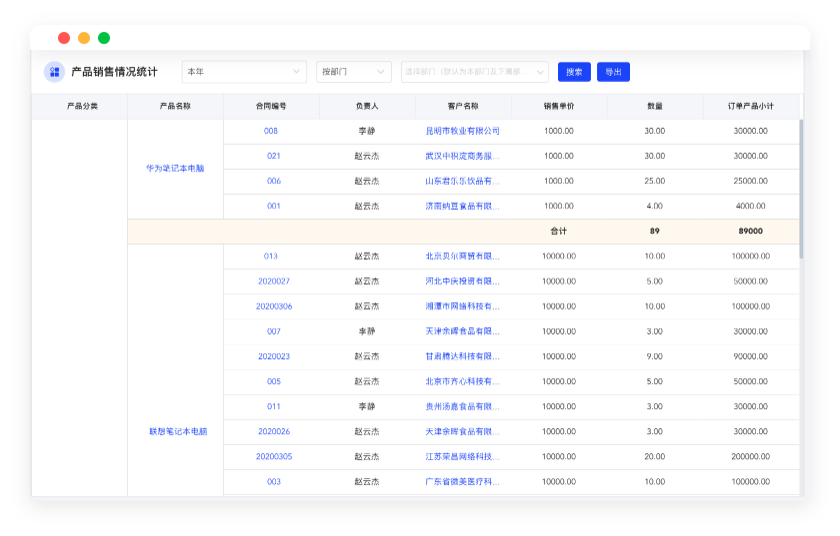The width and height of the screenshot is (840, 536).
Task: Open contract number 005
Action: tap(274, 381)
